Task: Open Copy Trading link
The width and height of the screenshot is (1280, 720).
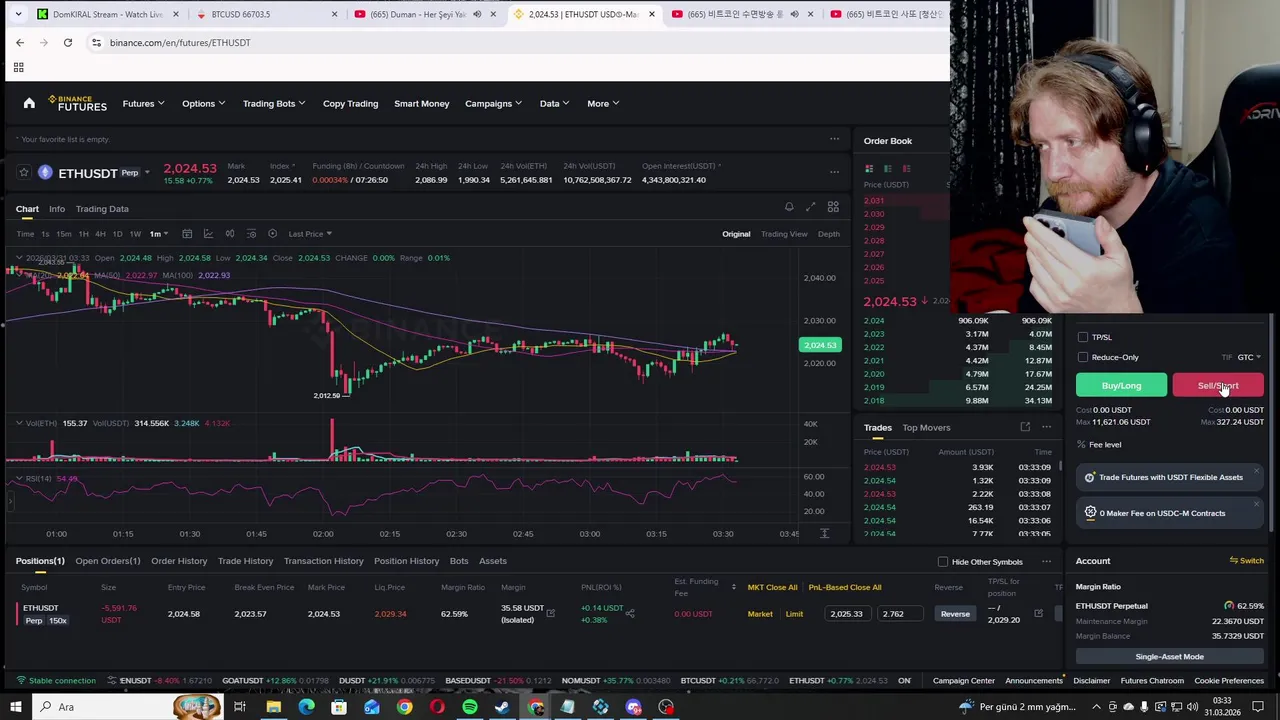Action: click(x=350, y=103)
